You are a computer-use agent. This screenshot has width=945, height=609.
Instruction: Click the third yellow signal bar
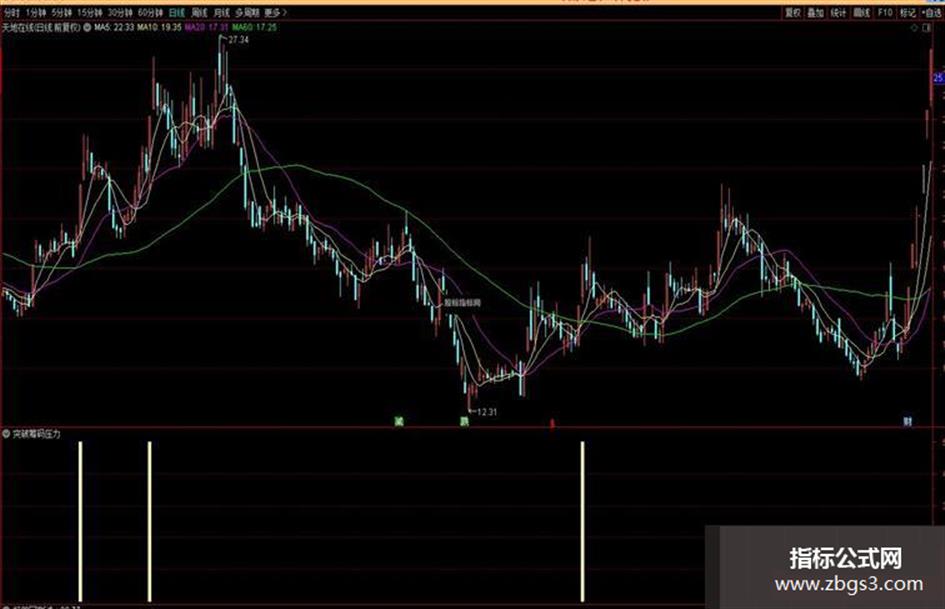[582, 522]
